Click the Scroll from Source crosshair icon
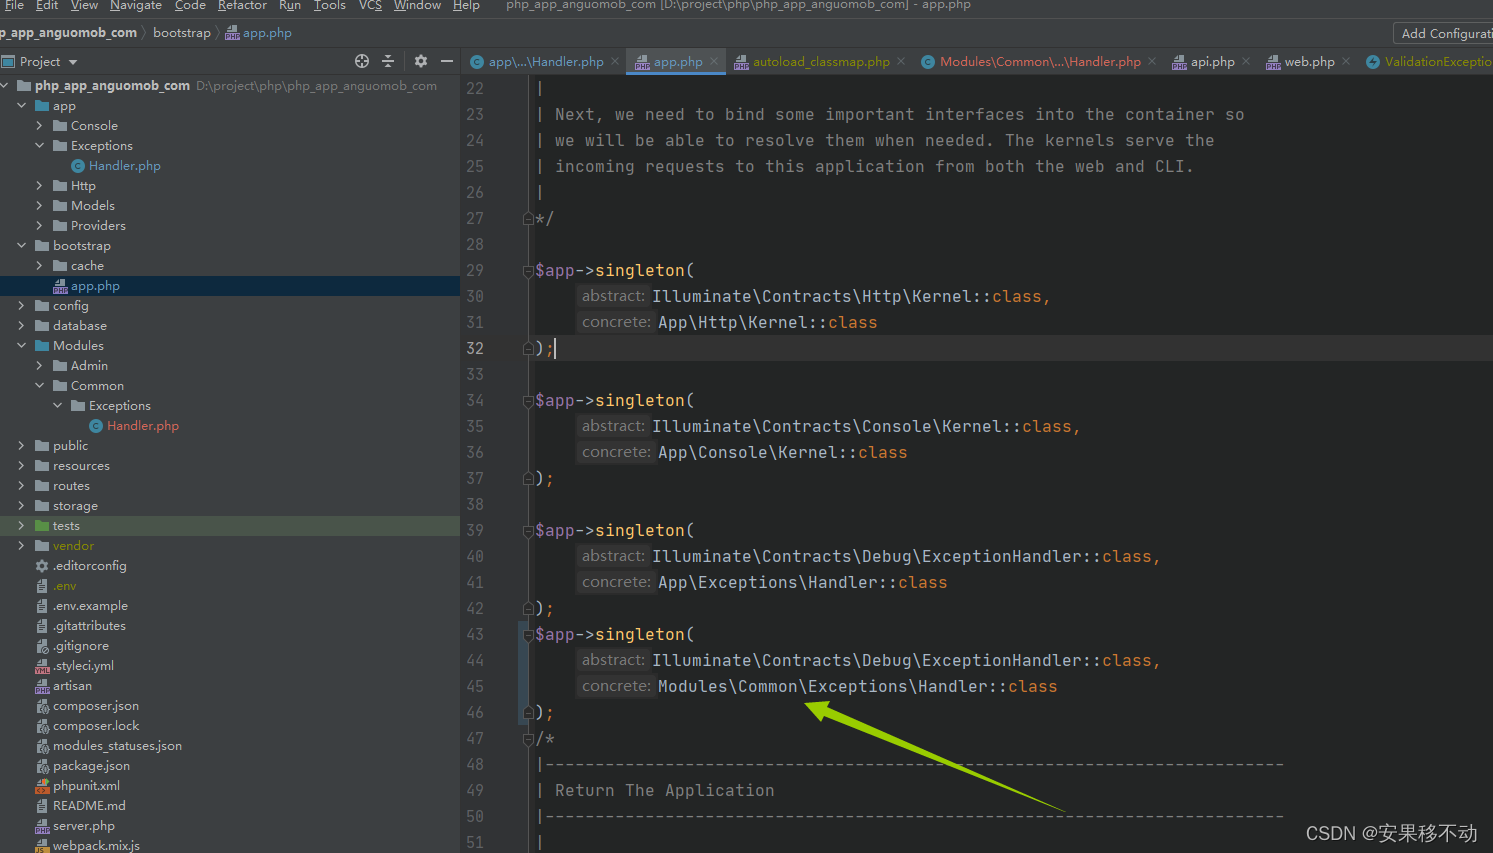The width and height of the screenshot is (1493, 853). (361, 61)
